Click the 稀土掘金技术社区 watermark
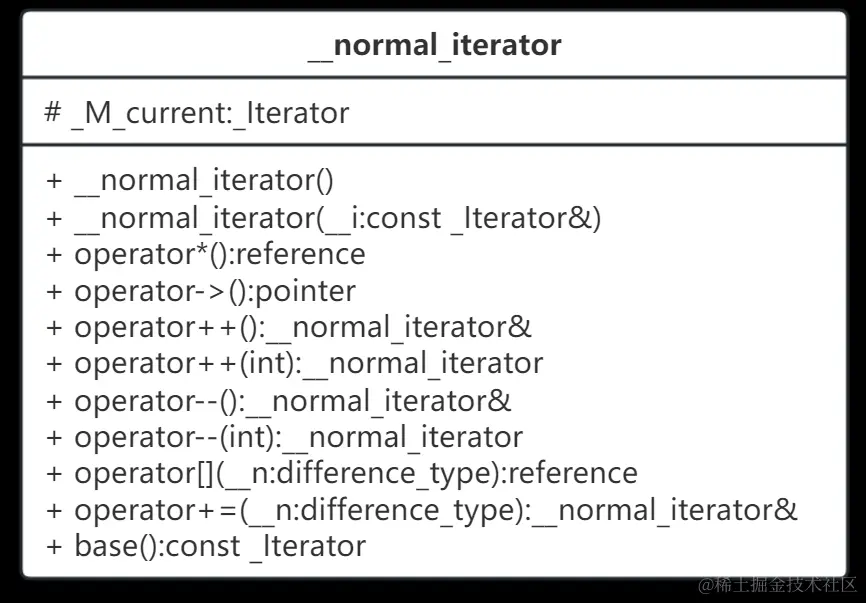Screen dimensions: 866x603 777,584
